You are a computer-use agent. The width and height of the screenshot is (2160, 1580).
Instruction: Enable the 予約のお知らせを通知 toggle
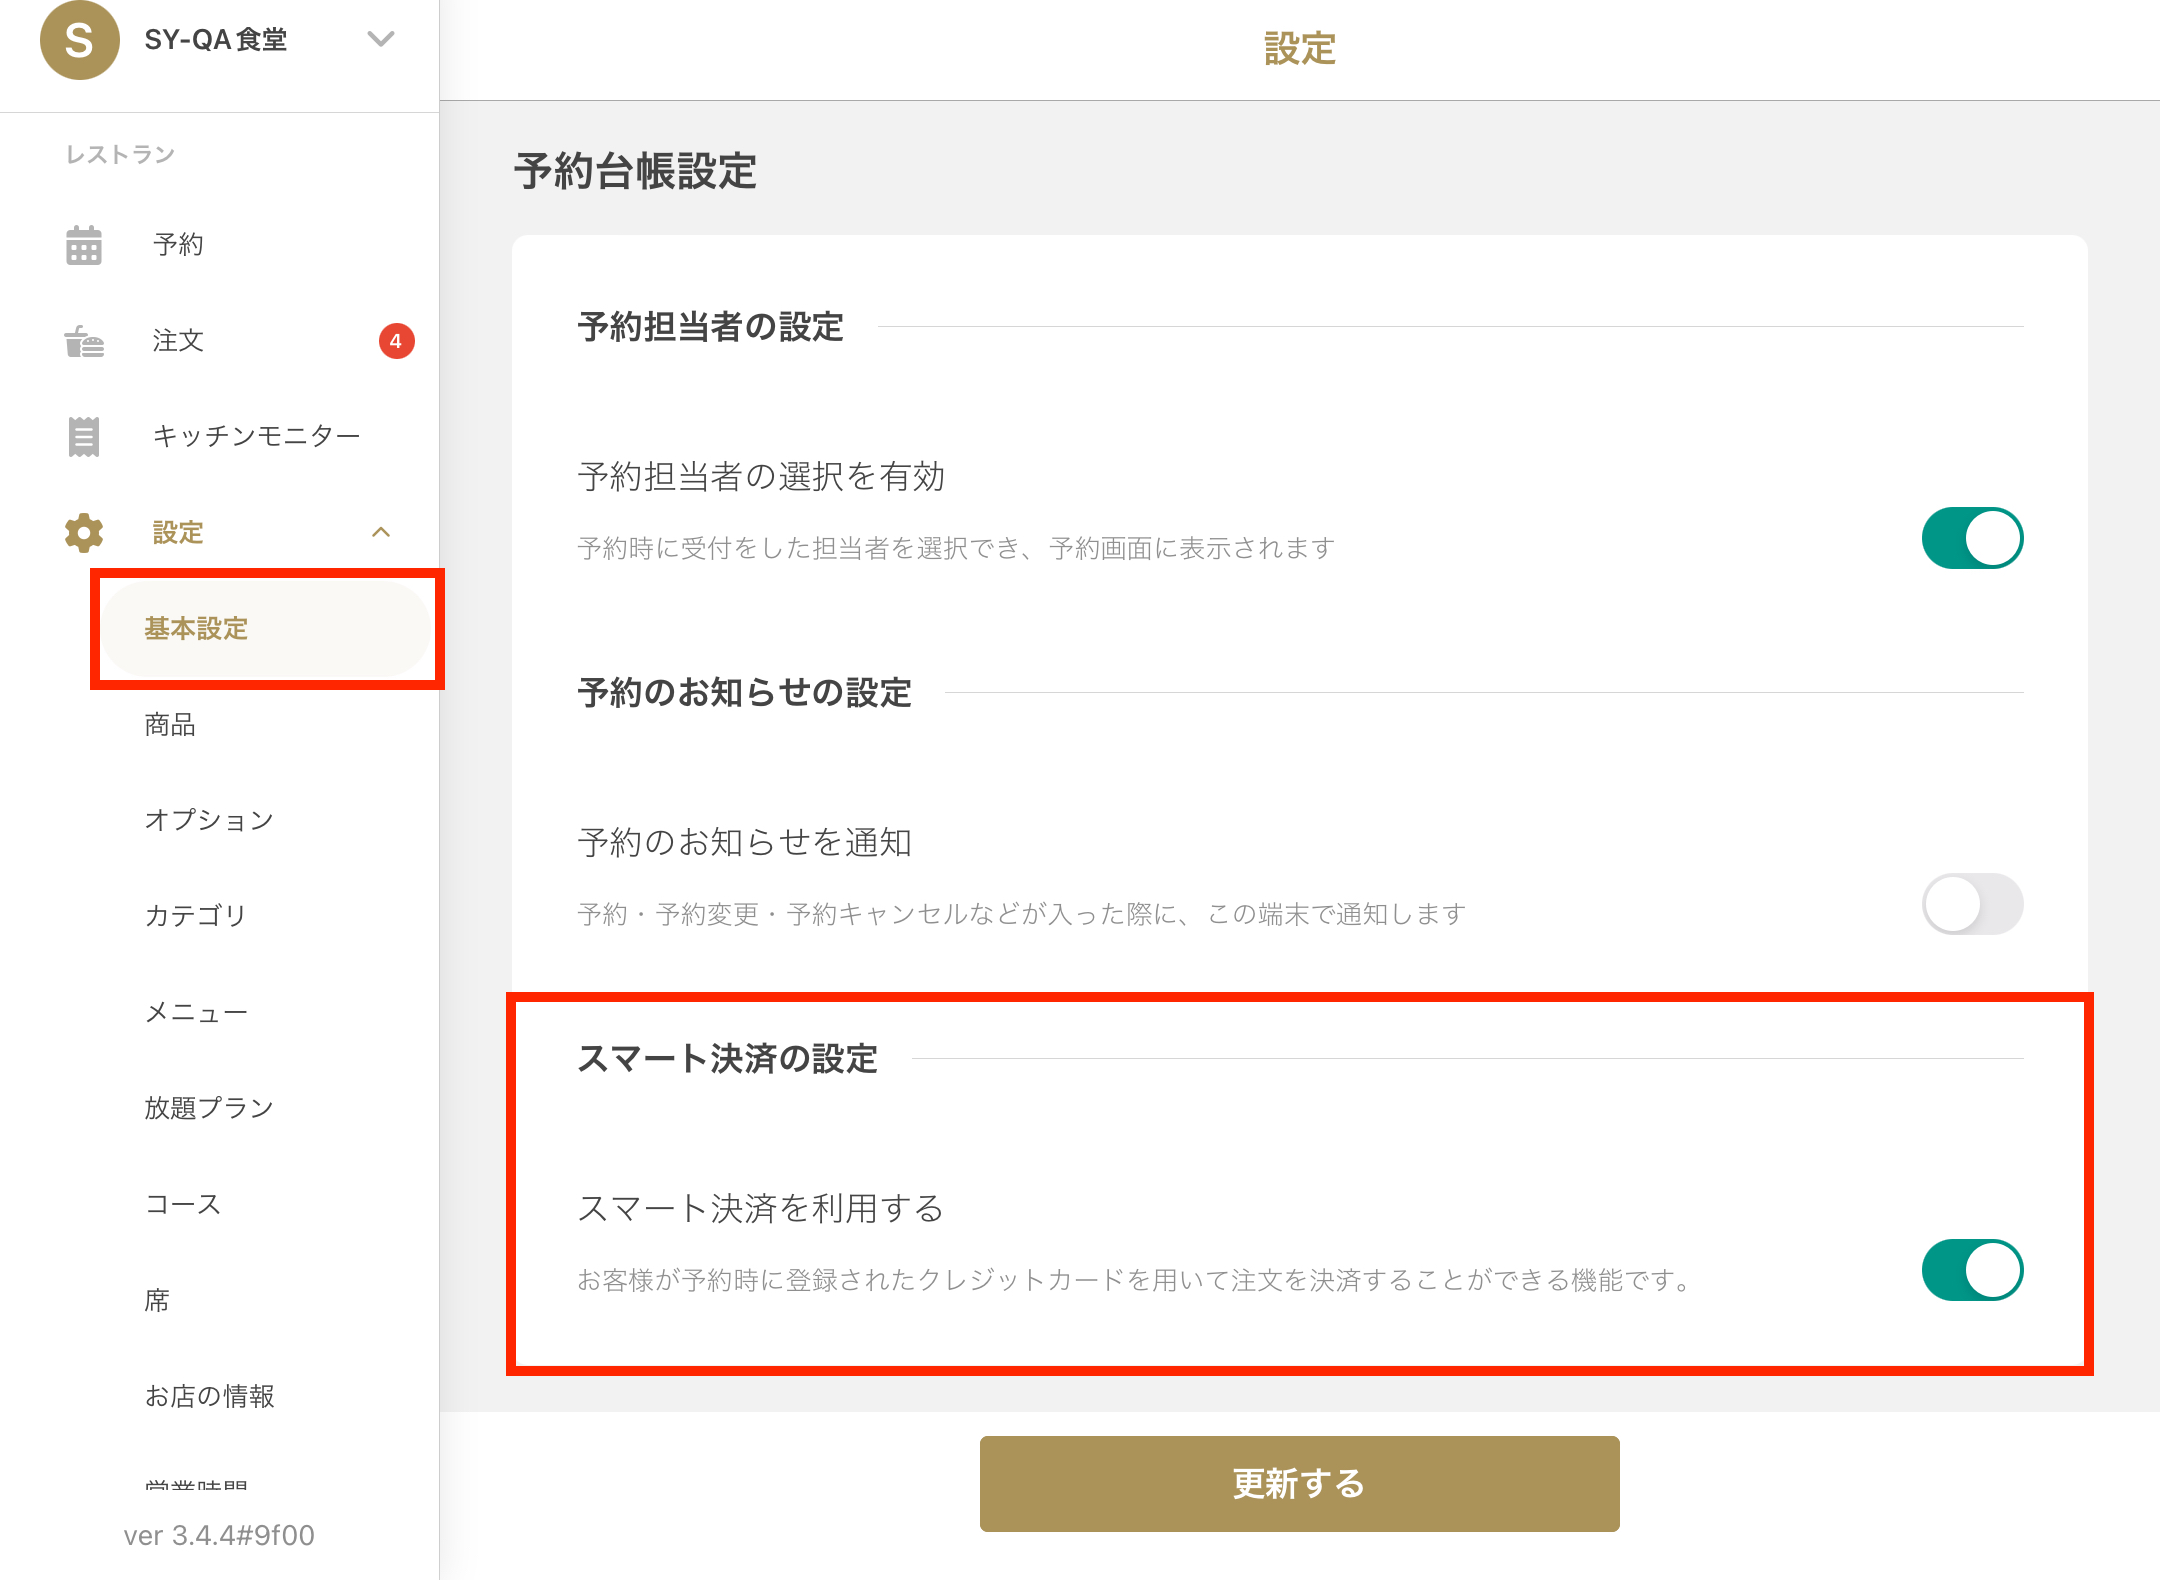[1972, 904]
